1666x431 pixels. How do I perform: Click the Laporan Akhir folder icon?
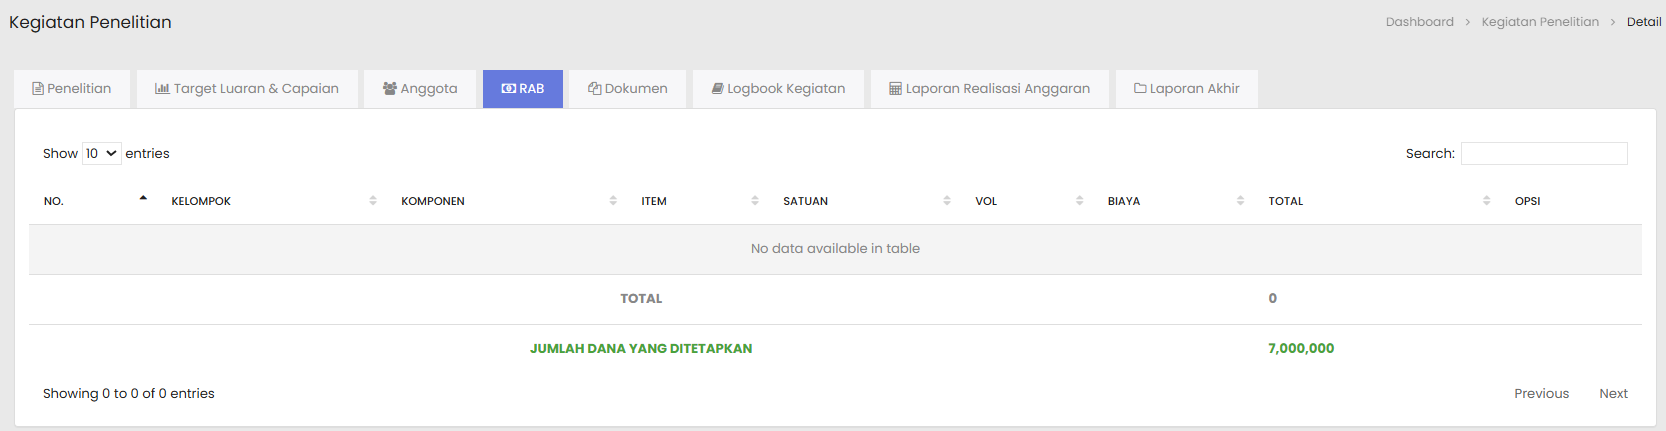[1140, 89]
